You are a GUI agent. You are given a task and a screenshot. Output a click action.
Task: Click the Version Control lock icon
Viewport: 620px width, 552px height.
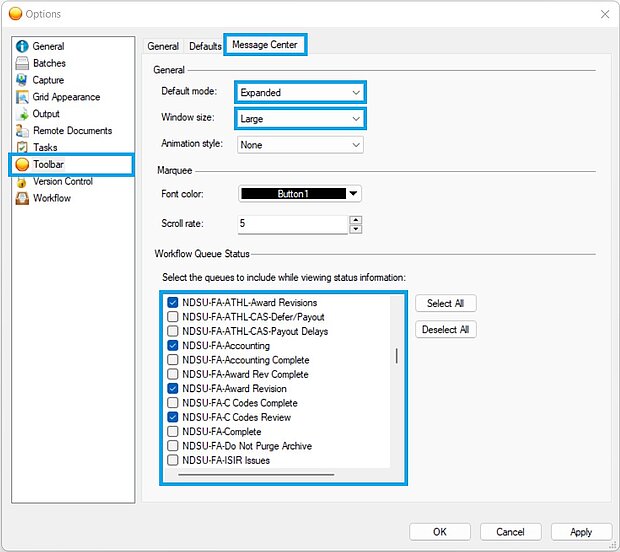[22, 181]
